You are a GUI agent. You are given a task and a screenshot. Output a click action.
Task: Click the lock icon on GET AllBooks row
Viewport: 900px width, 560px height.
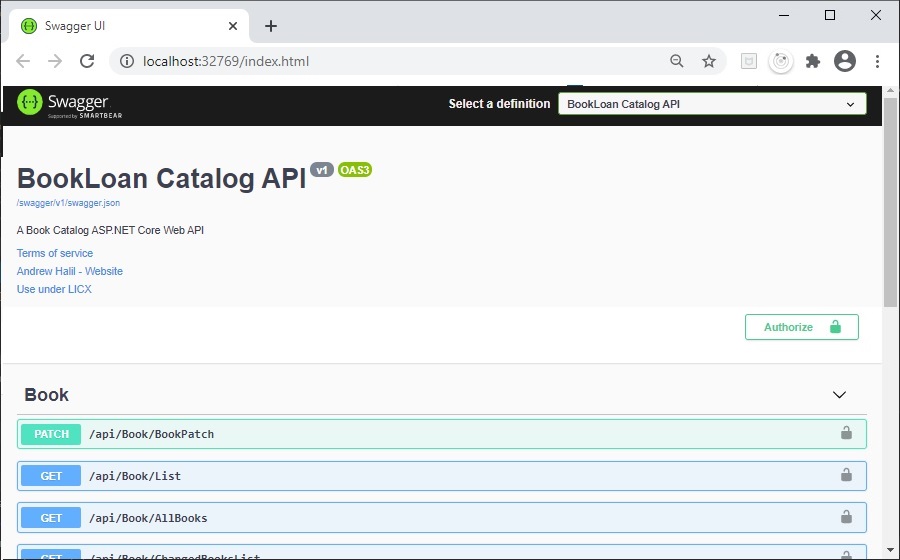[x=846, y=516]
